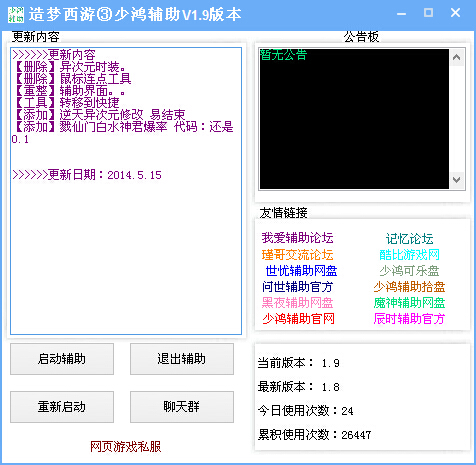
Task: Open the 网页游戏私服 link
Action: (x=126, y=447)
